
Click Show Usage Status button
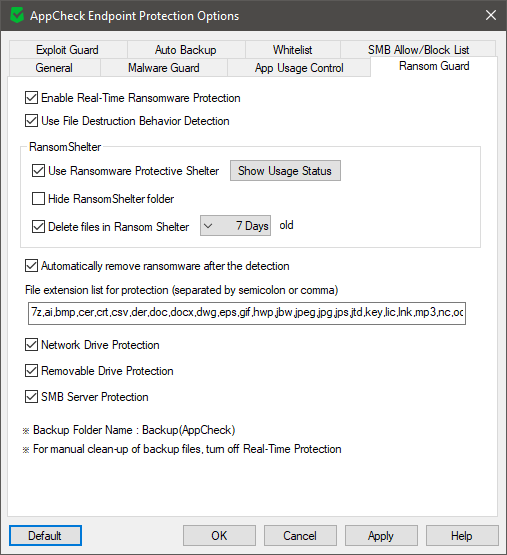coord(285,171)
